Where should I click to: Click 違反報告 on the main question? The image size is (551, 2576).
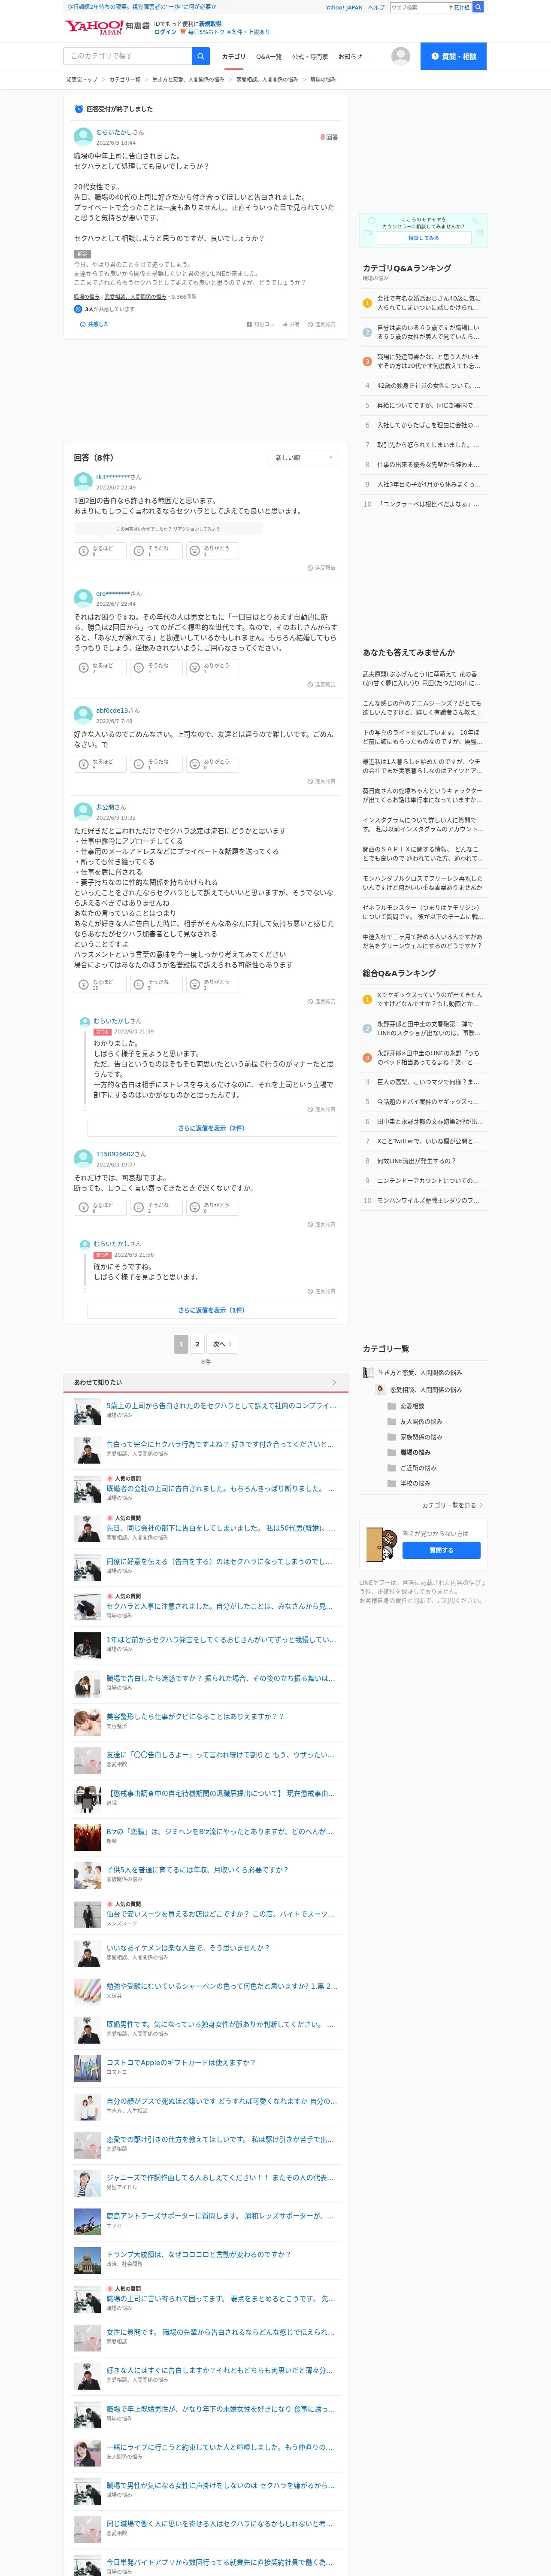coord(321,324)
